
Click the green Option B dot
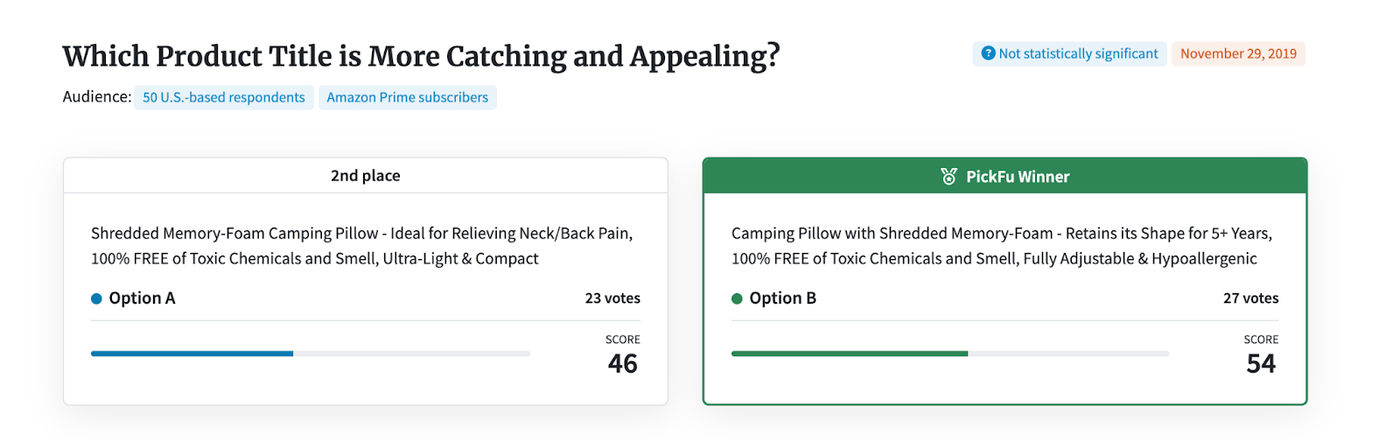pos(737,298)
